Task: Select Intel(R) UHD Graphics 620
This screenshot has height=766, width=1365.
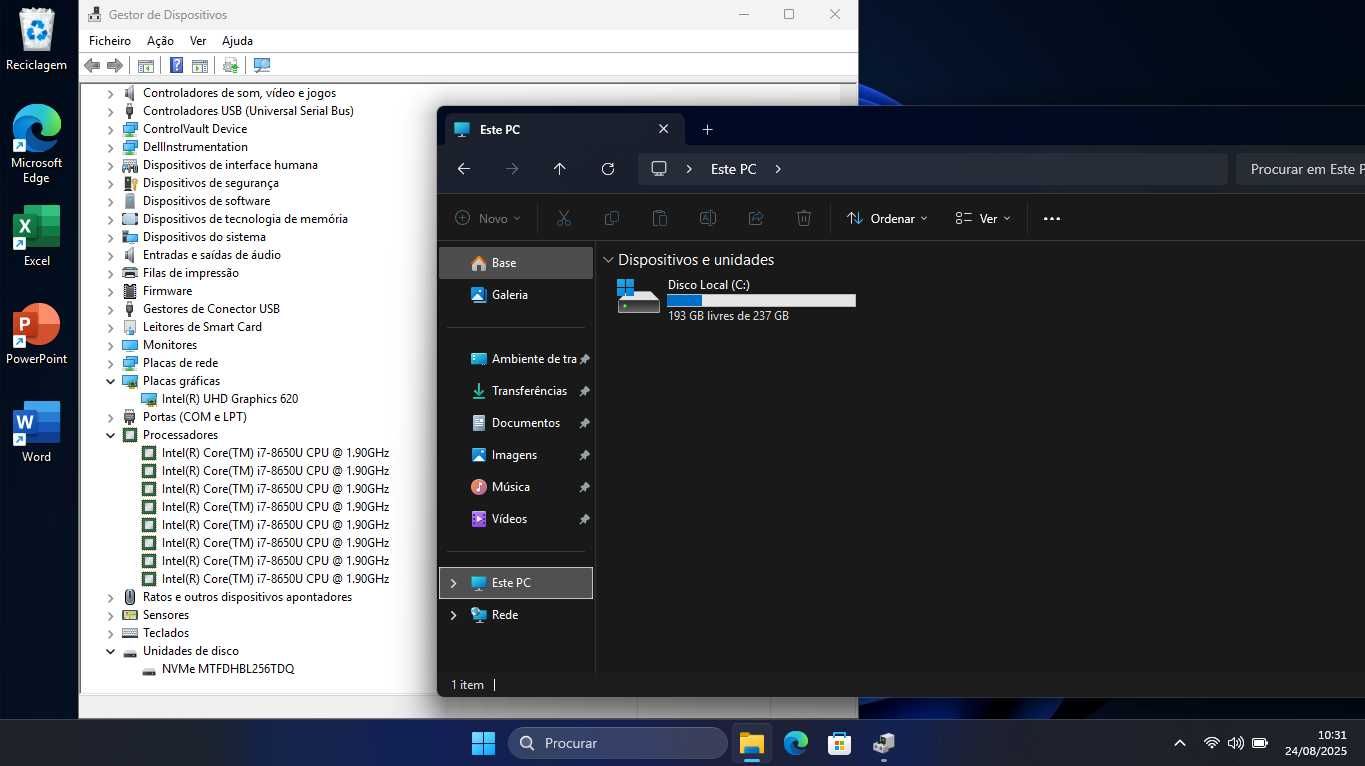Action: click(x=230, y=399)
